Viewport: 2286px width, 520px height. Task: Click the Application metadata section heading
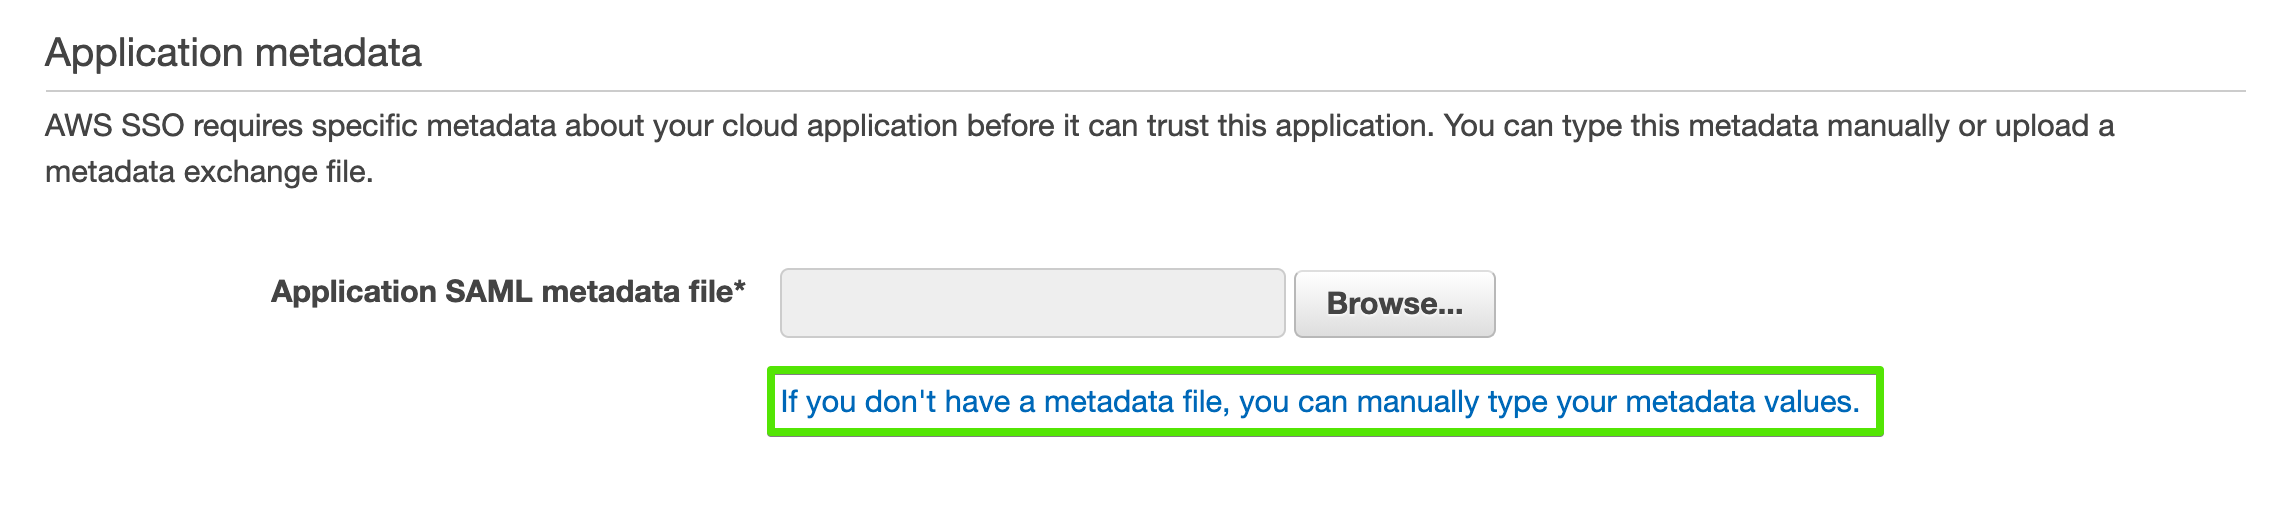coord(233,53)
